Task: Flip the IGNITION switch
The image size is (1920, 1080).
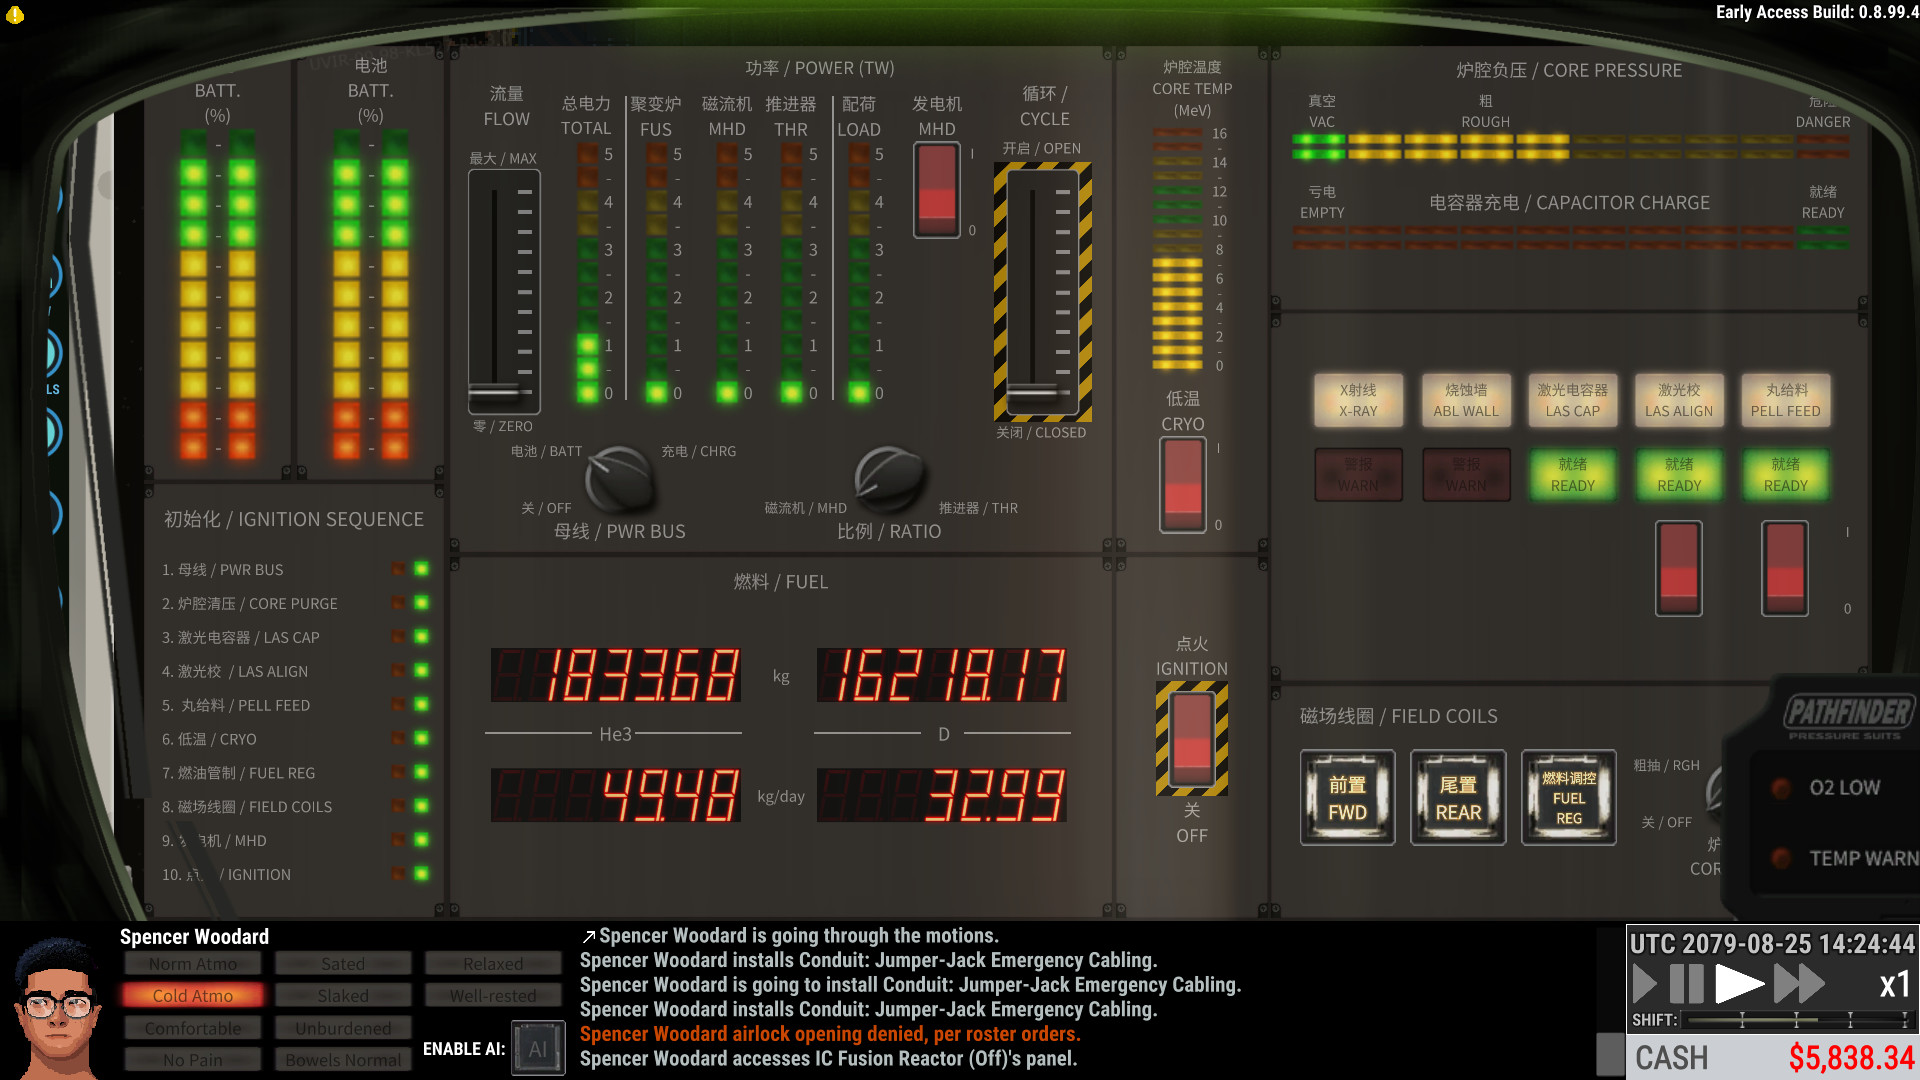Action: (1191, 740)
